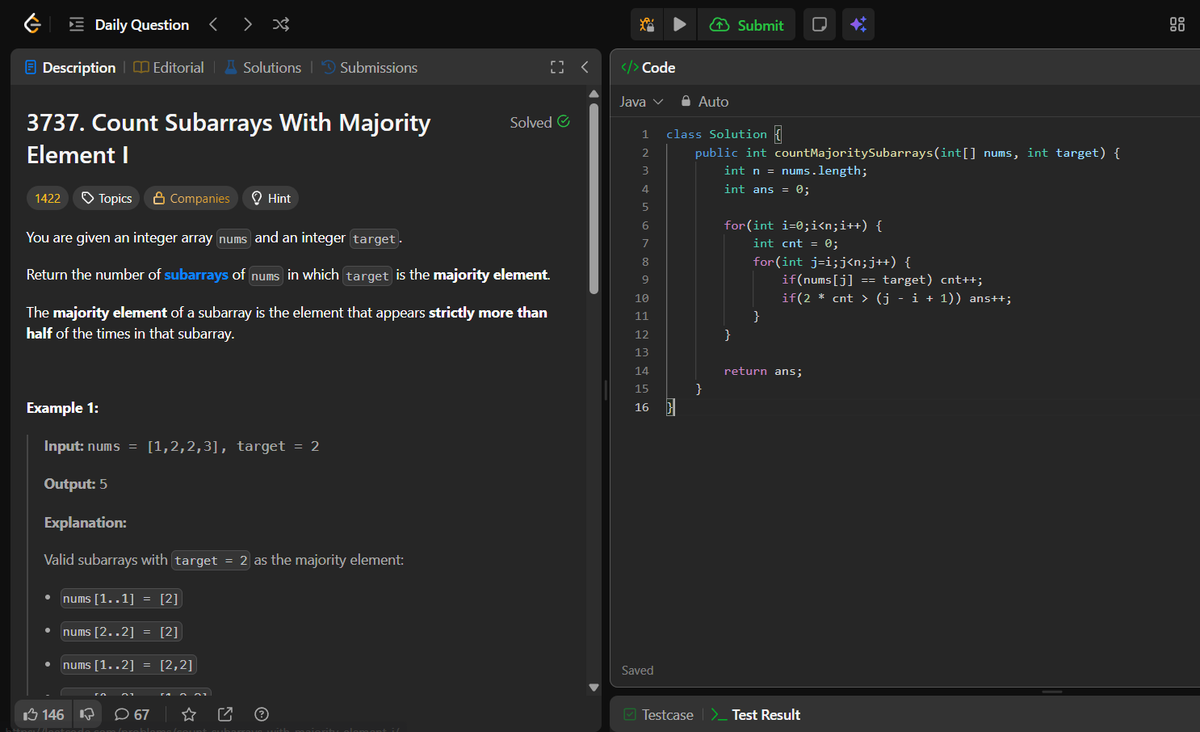Image resolution: width=1200 pixels, height=732 pixels.
Task: Click the 'return ans;' code line
Action: tap(763, 371)
